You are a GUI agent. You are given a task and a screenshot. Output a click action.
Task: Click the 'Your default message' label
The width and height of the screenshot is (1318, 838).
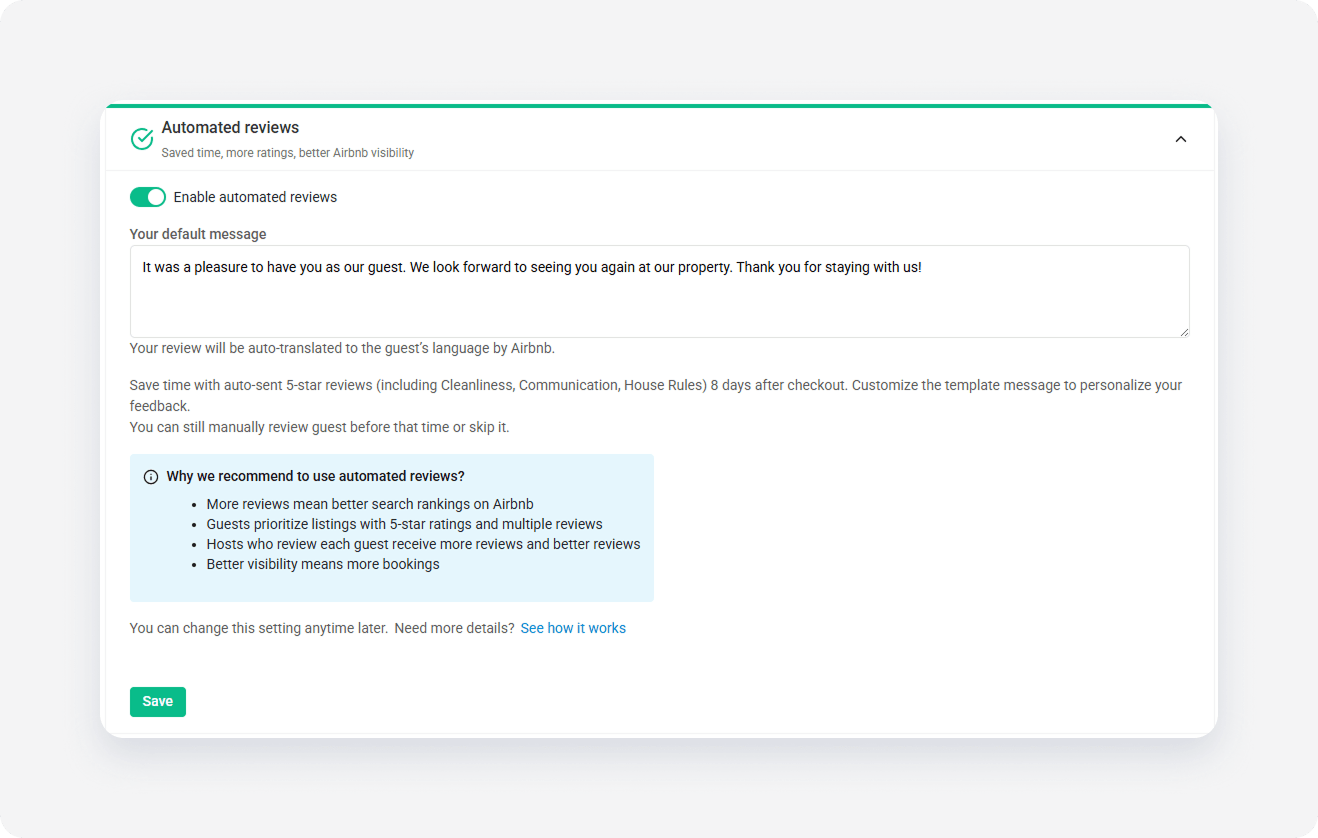pos(198,234)
